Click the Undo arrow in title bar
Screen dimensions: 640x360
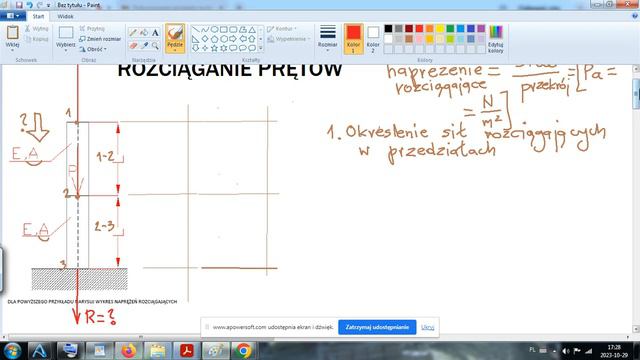click(29, 5)
